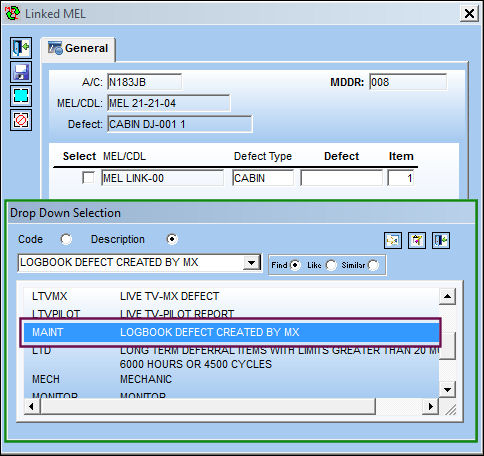Image resolution: width=484 pixels, height=456 pixels.
Task: Click the exit door icon in left sidebar
Action: [21, 48]
